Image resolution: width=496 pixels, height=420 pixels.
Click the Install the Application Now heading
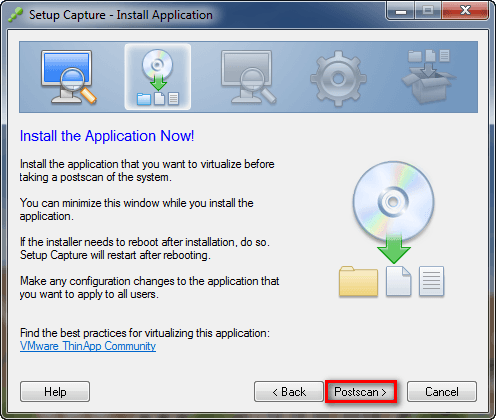tap(107, 136)
